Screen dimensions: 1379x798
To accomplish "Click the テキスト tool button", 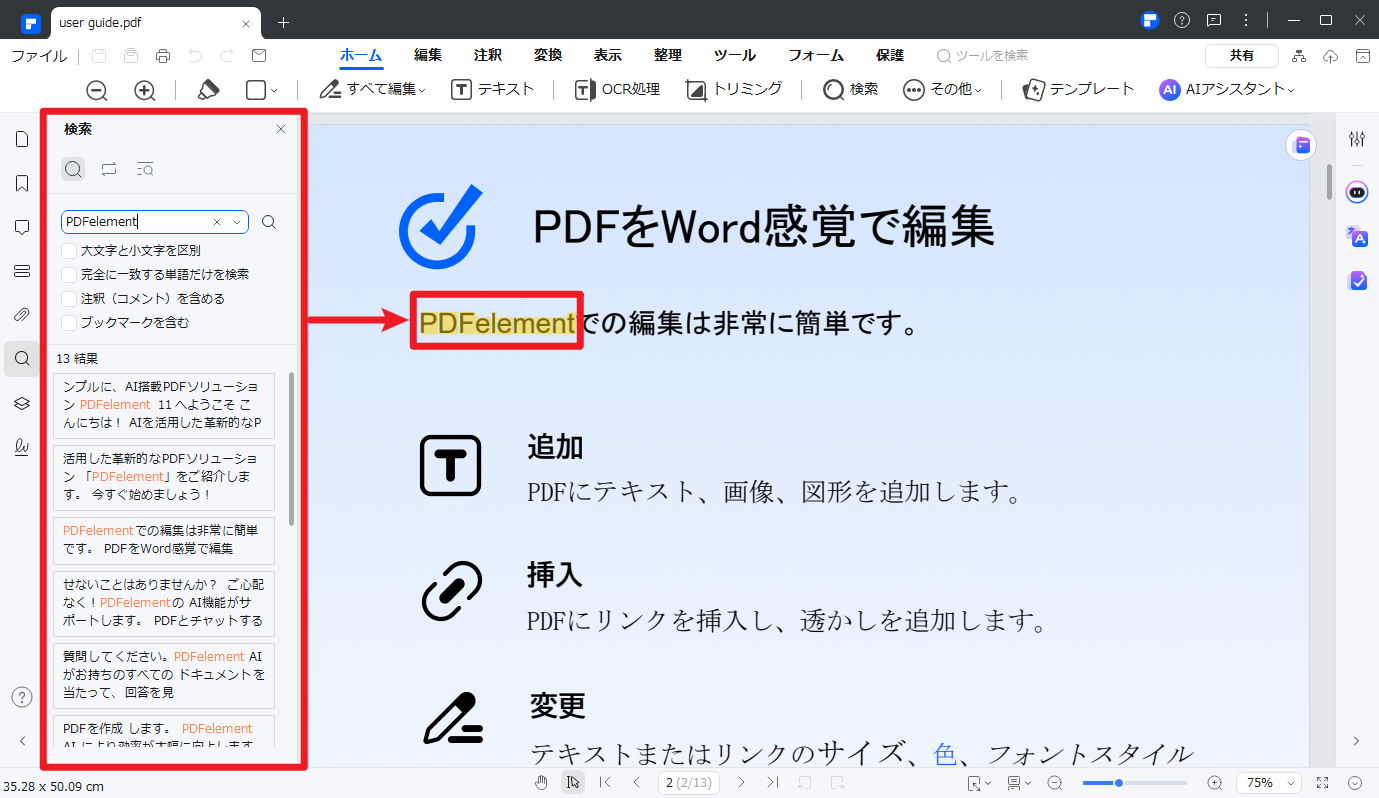I will tap(493, 89).
